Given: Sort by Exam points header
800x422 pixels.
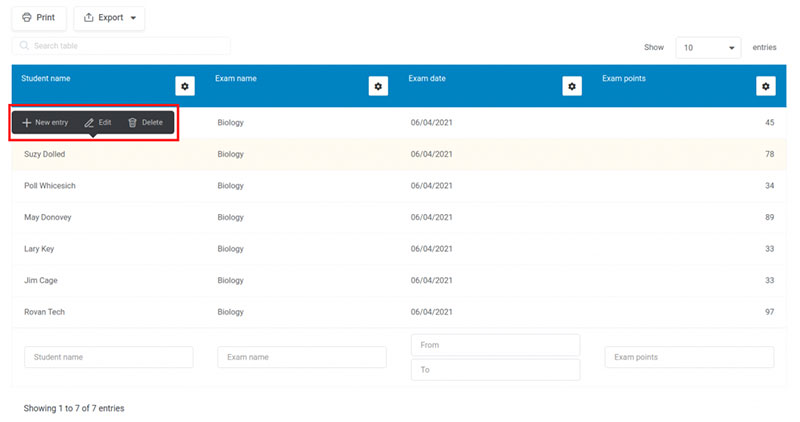Looking at the screenshot, I should (623, 78).
